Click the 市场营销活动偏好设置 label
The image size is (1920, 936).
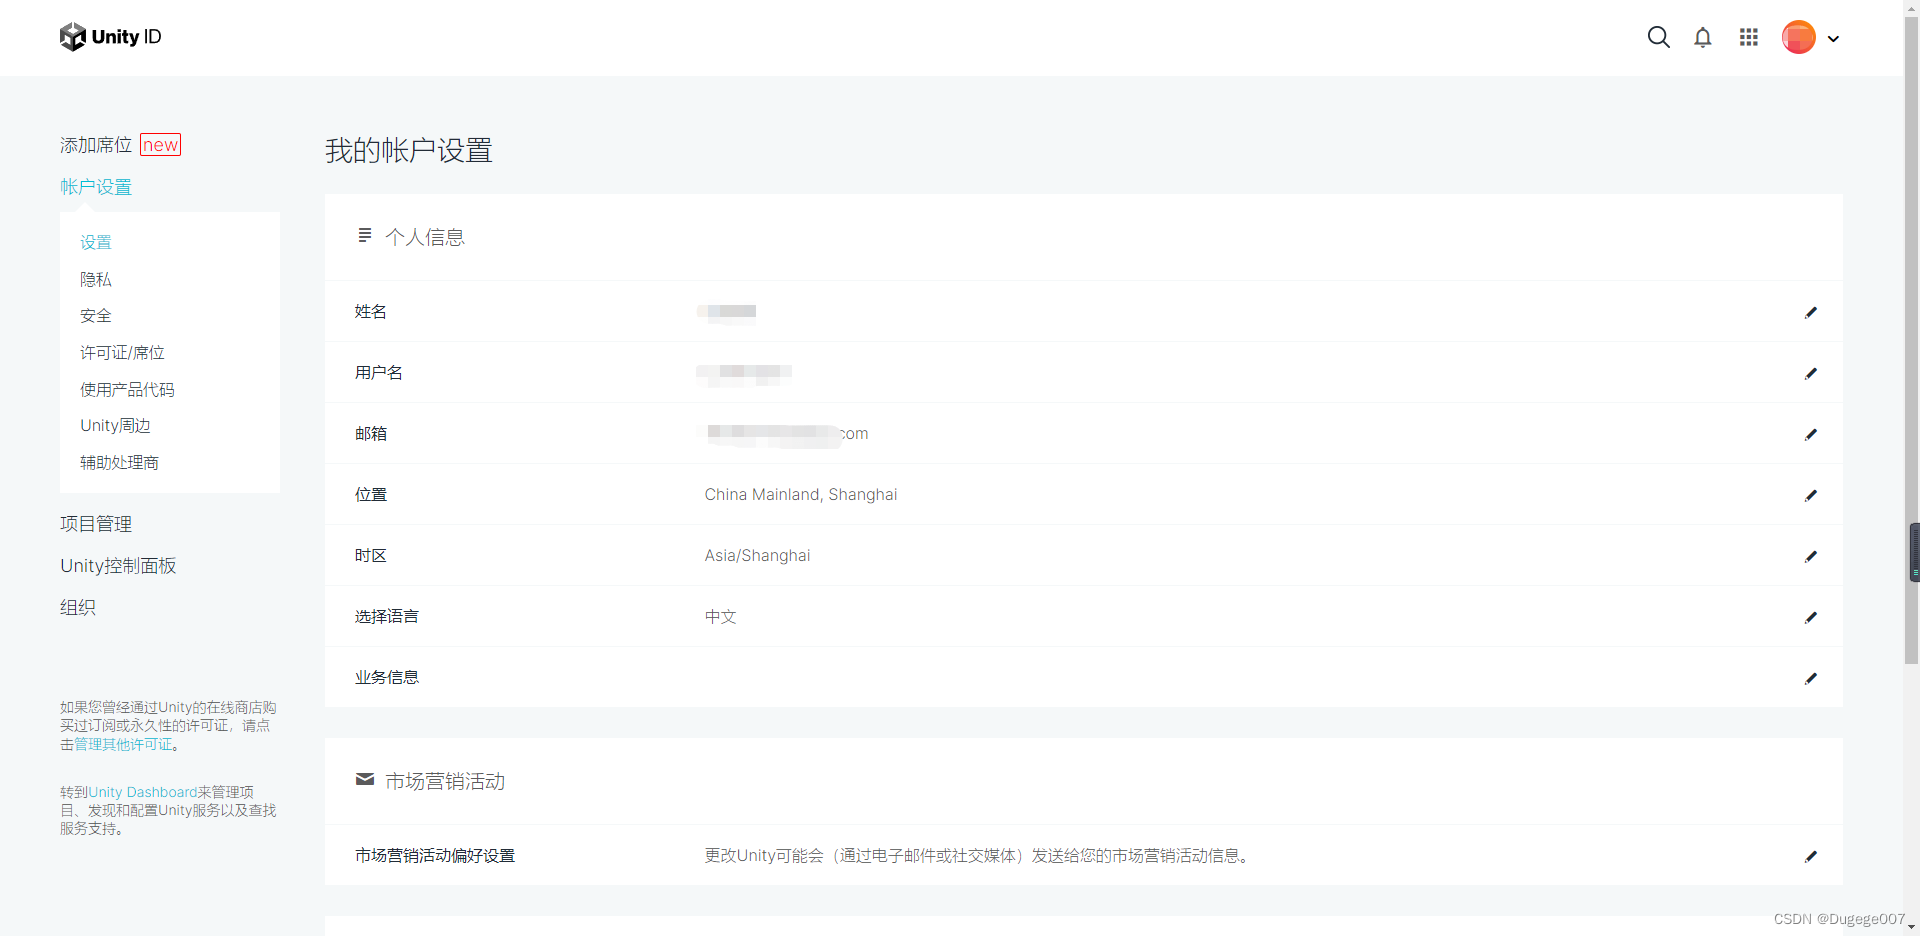tap(435, 856)
